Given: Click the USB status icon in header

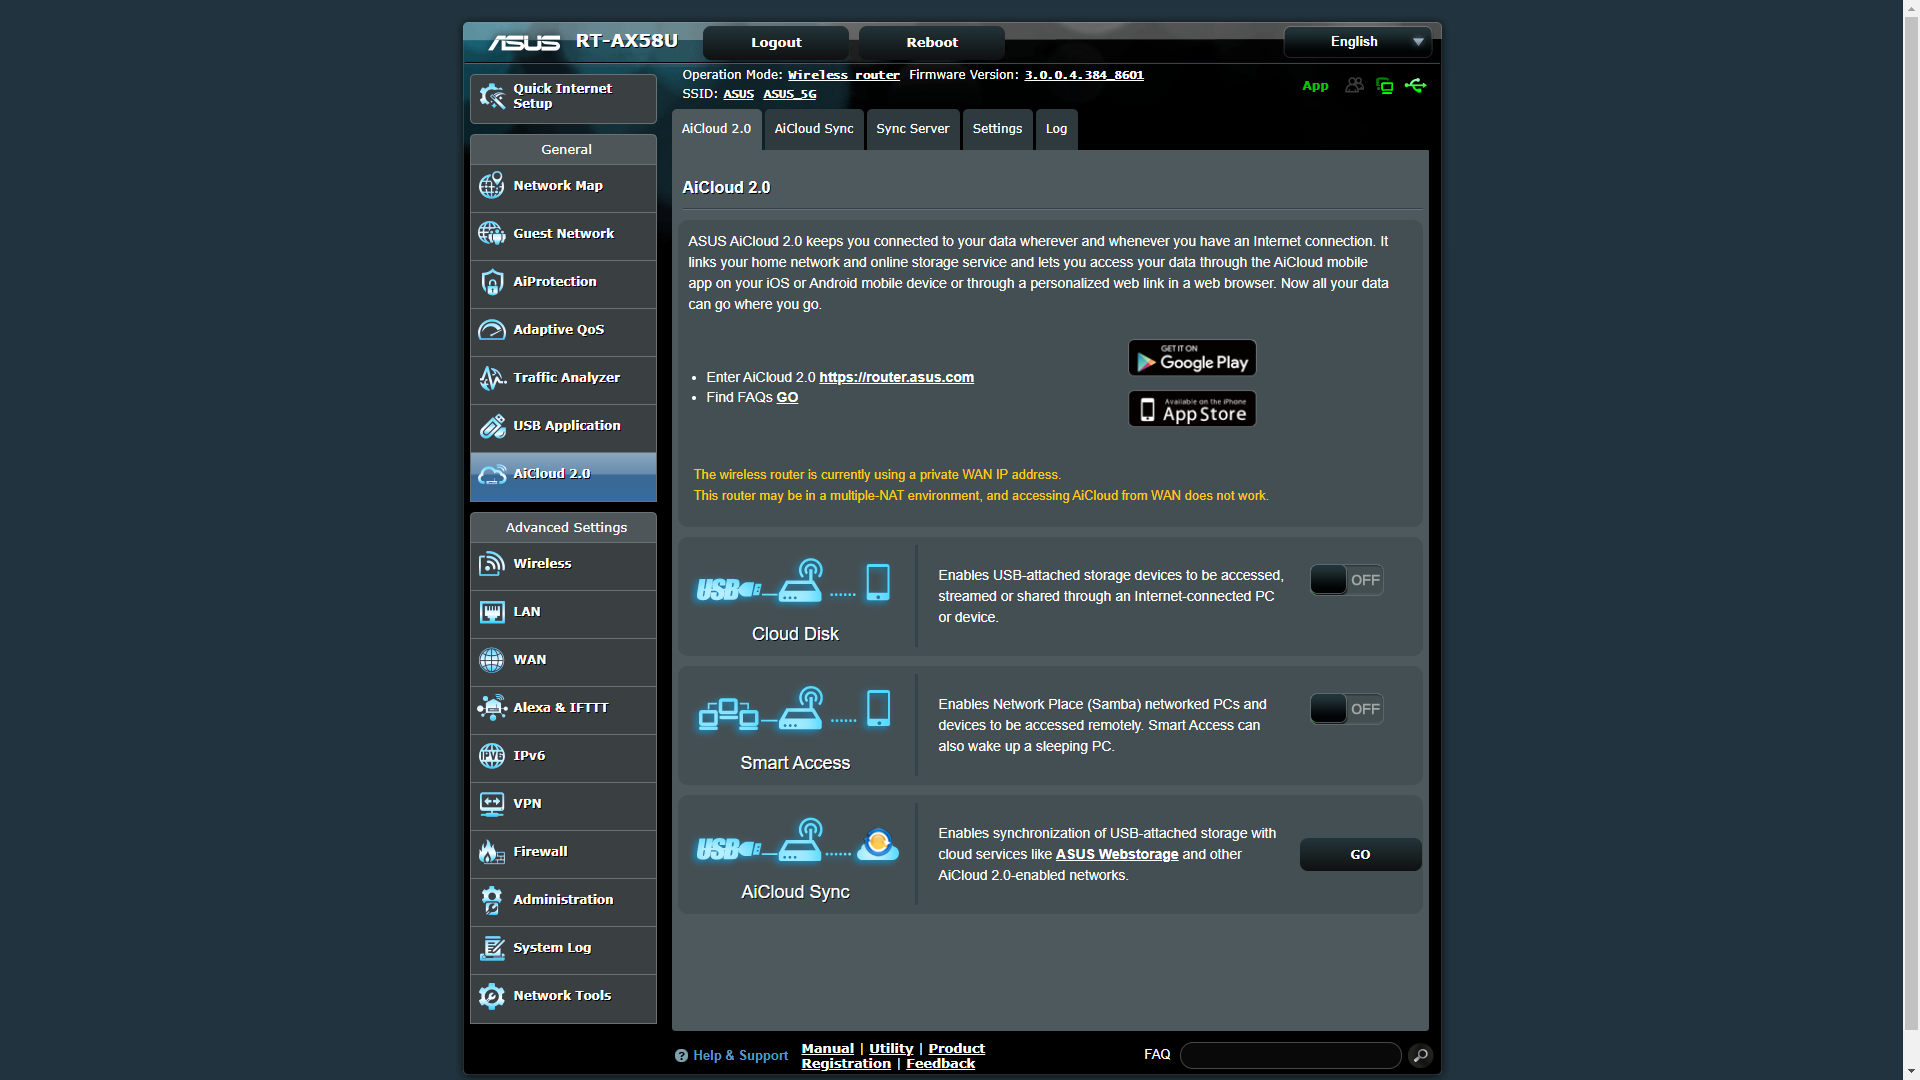Looking at the screenshot, I should point(1415,86).
